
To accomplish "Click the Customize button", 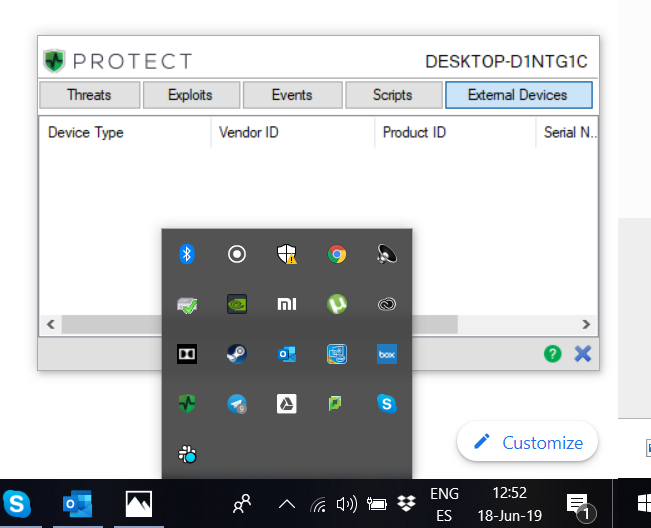I will [x=527, y=442].
